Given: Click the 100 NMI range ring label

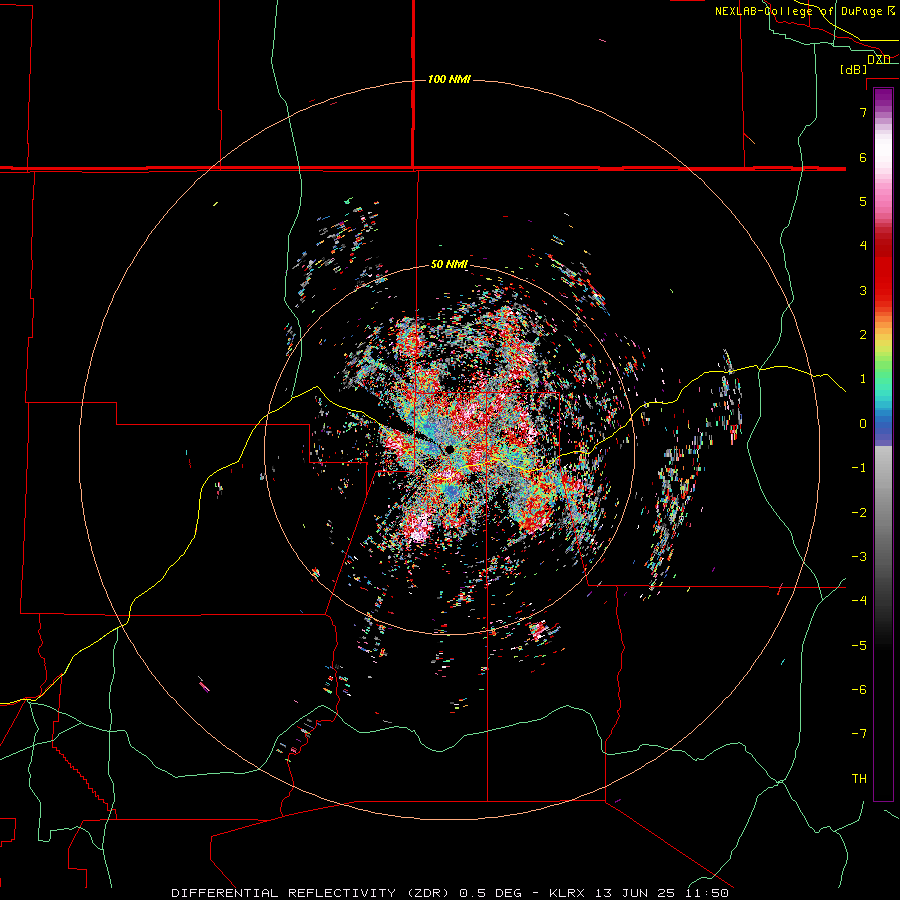Looking at the screenshot, I should pos(449,79).
